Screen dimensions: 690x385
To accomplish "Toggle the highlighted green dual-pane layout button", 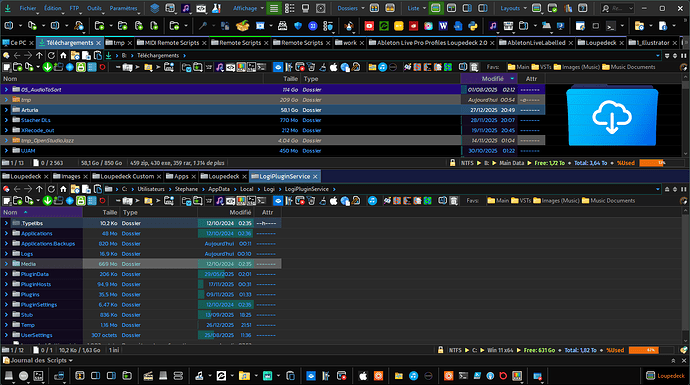I will tap(436, 8).
